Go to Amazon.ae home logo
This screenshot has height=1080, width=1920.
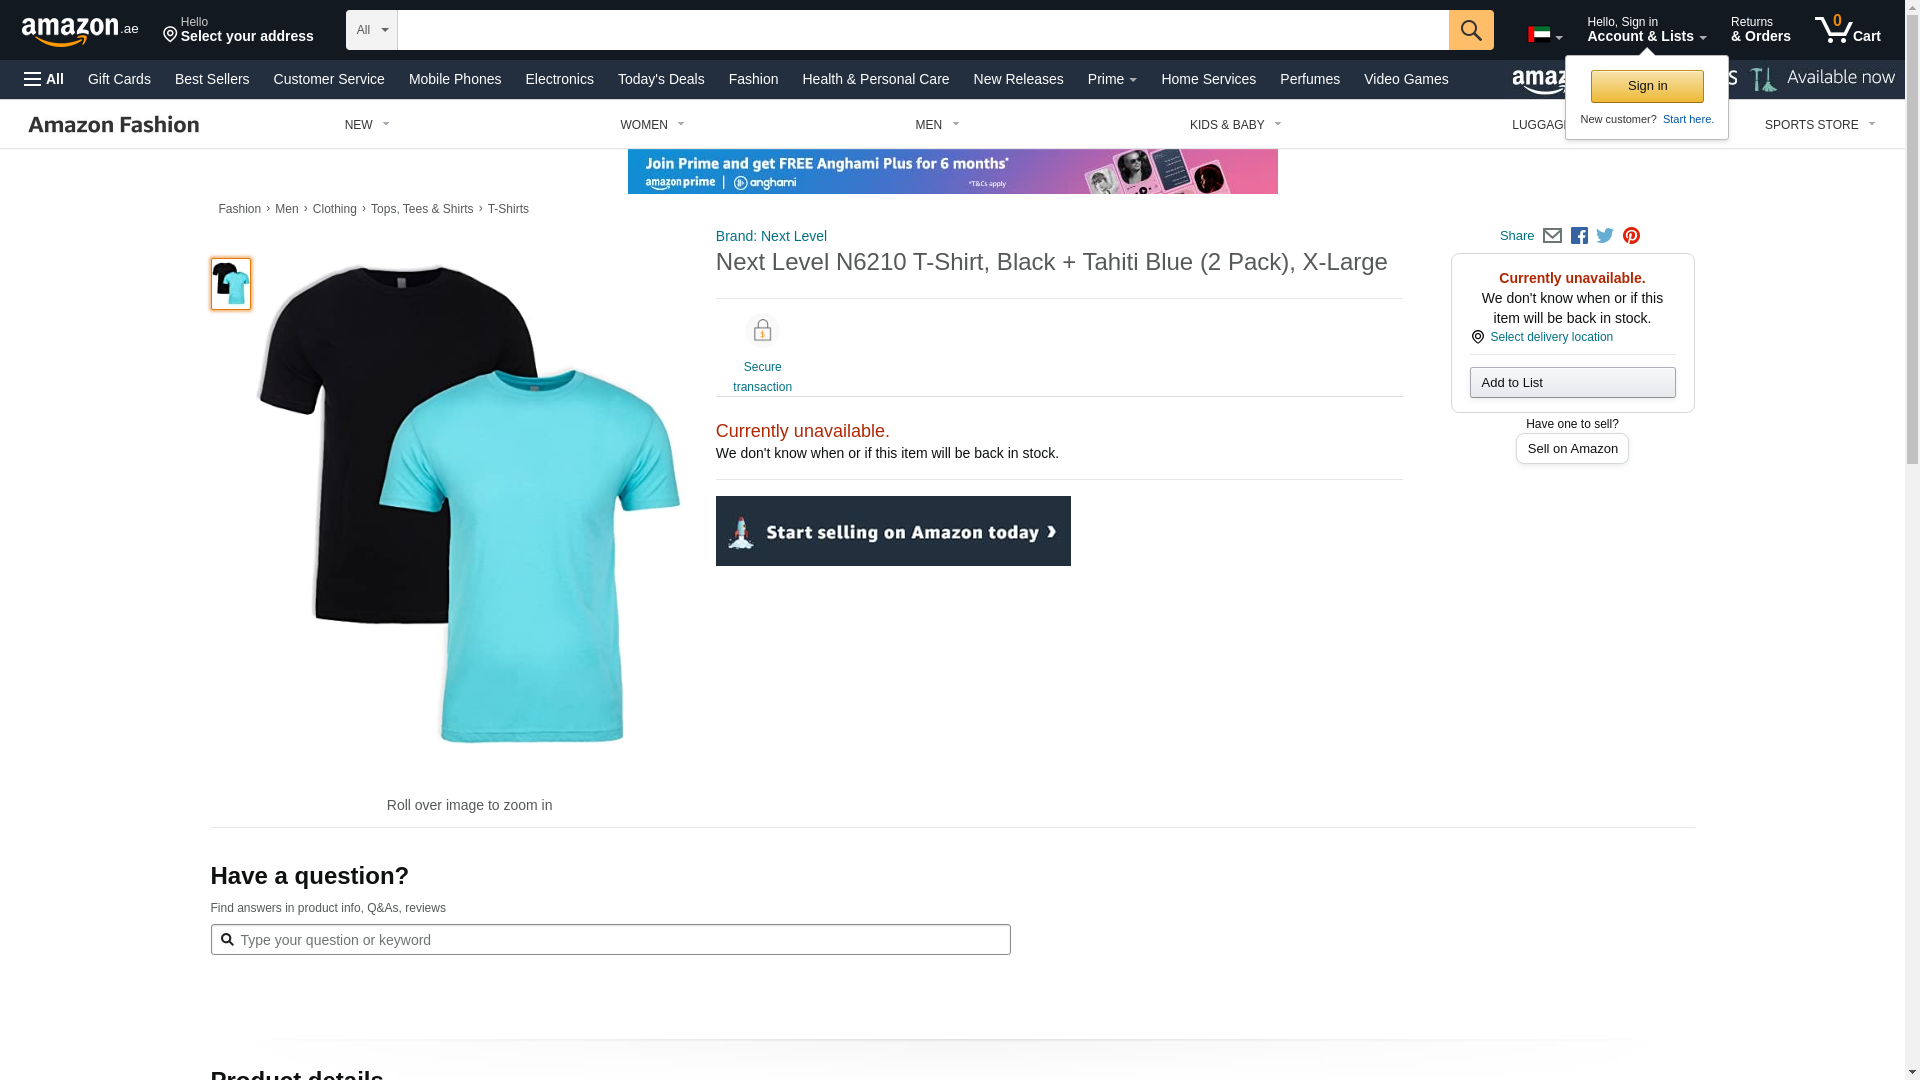[80, 31]
